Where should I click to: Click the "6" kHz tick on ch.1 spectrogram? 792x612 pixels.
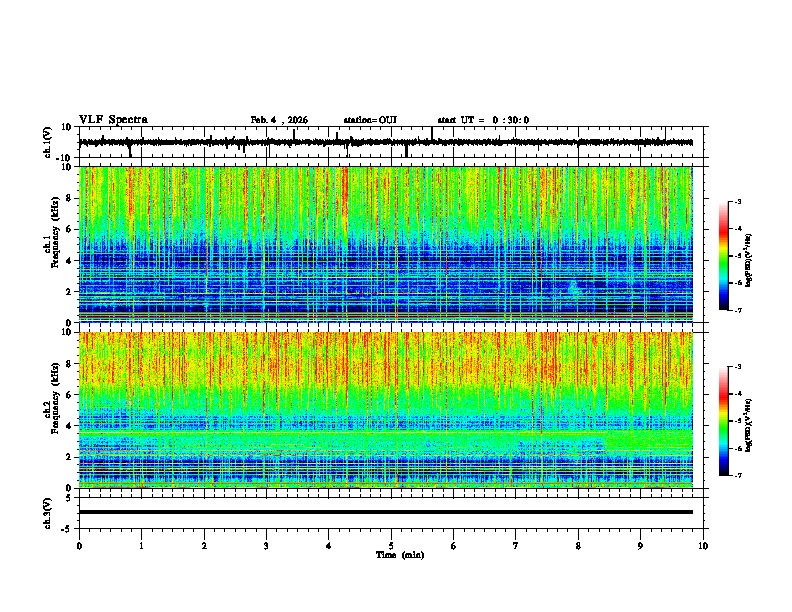click(69, 229)
